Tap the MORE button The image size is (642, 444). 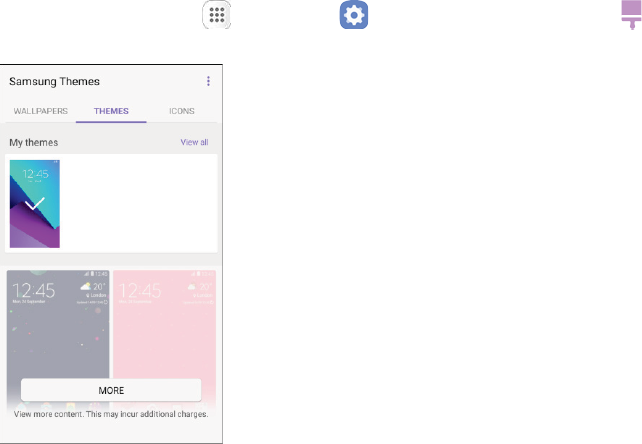111,390
